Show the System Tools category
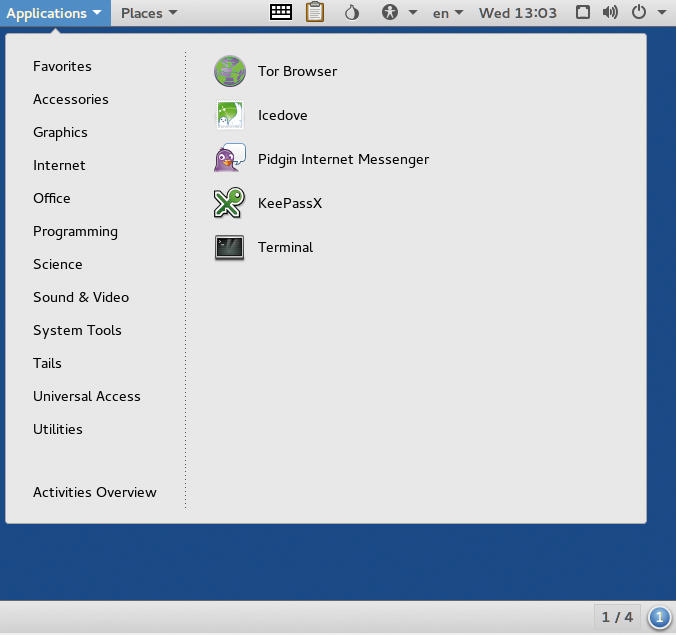676x635 pixels. pos(77,331)
